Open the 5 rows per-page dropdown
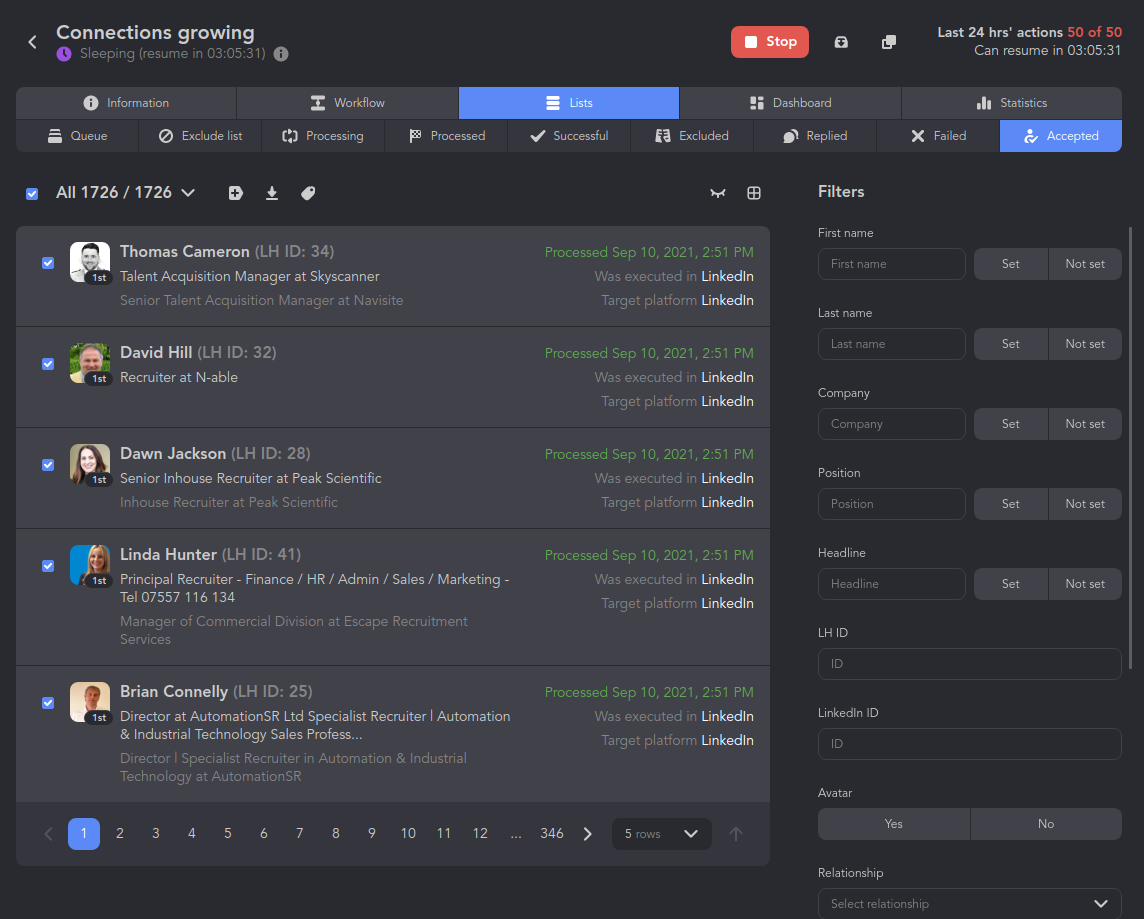Image resolution: width=1144 pixels, height=919 pixels. [661, 833]
